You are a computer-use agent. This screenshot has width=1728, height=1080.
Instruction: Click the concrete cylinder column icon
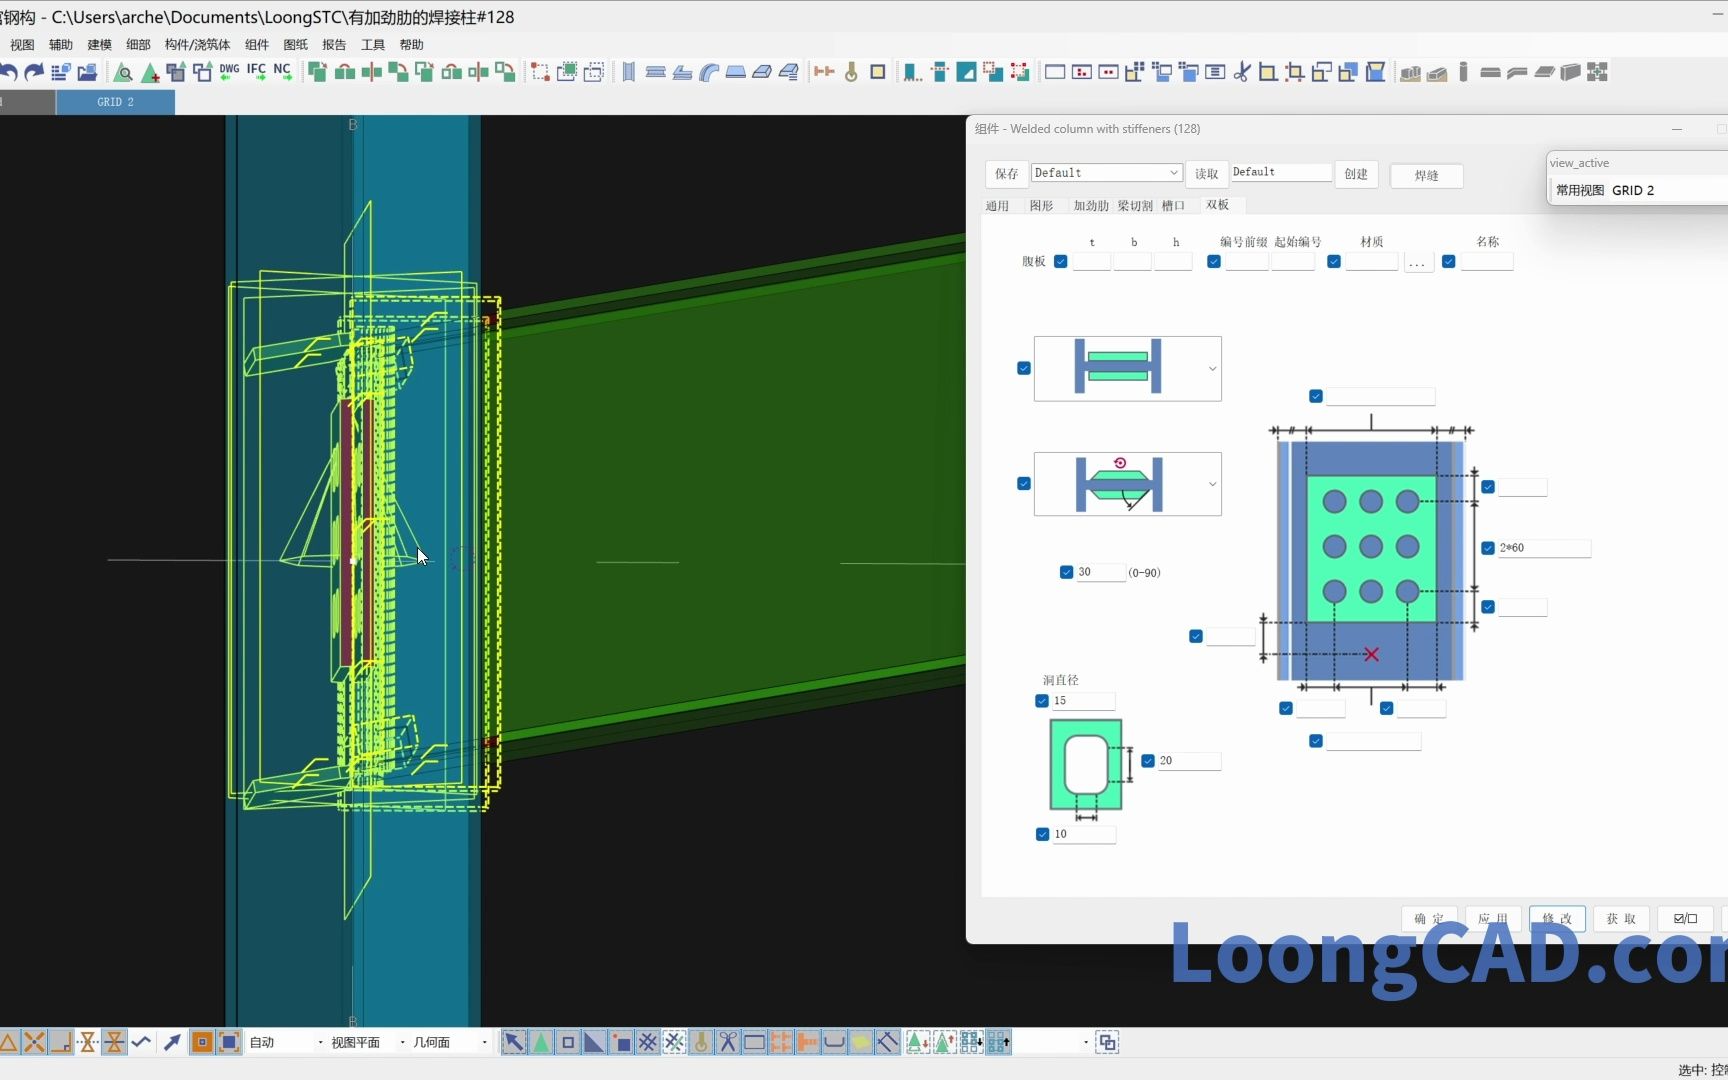pos(1463,72)
